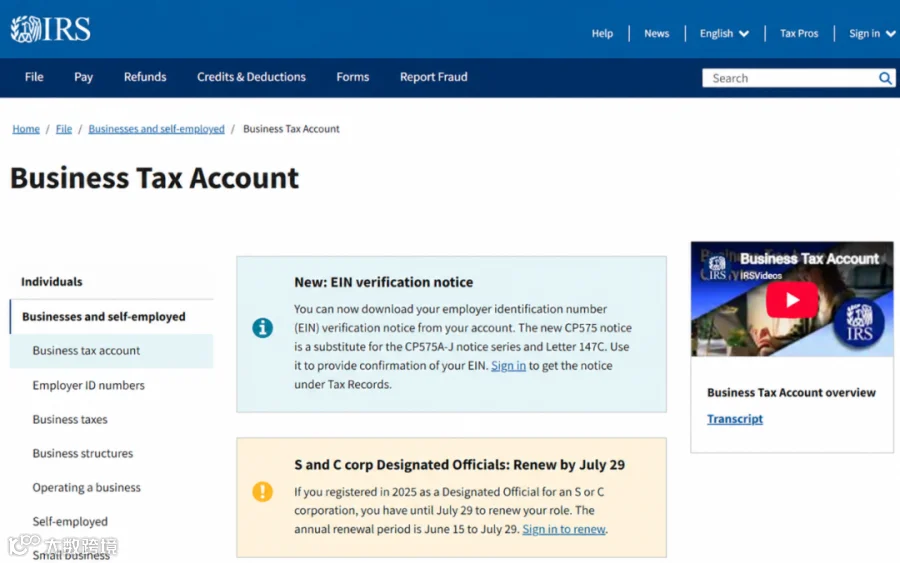Click Sign in to renew link
Image resolution: width=900 pixels, height=563 pixels.
[x=564, y=529]
